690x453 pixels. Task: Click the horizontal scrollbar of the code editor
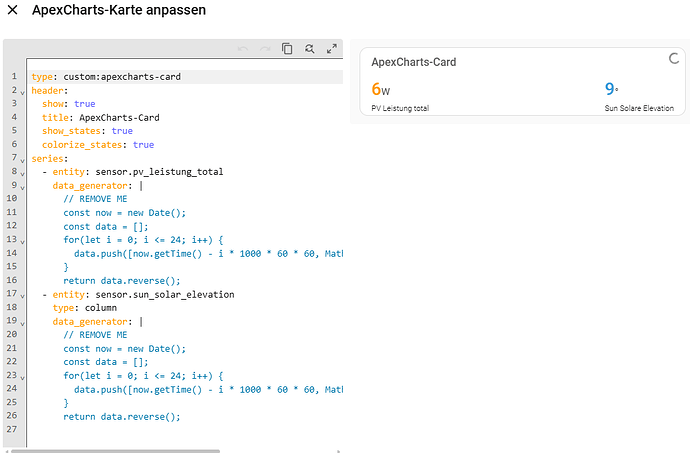point(115,451)
